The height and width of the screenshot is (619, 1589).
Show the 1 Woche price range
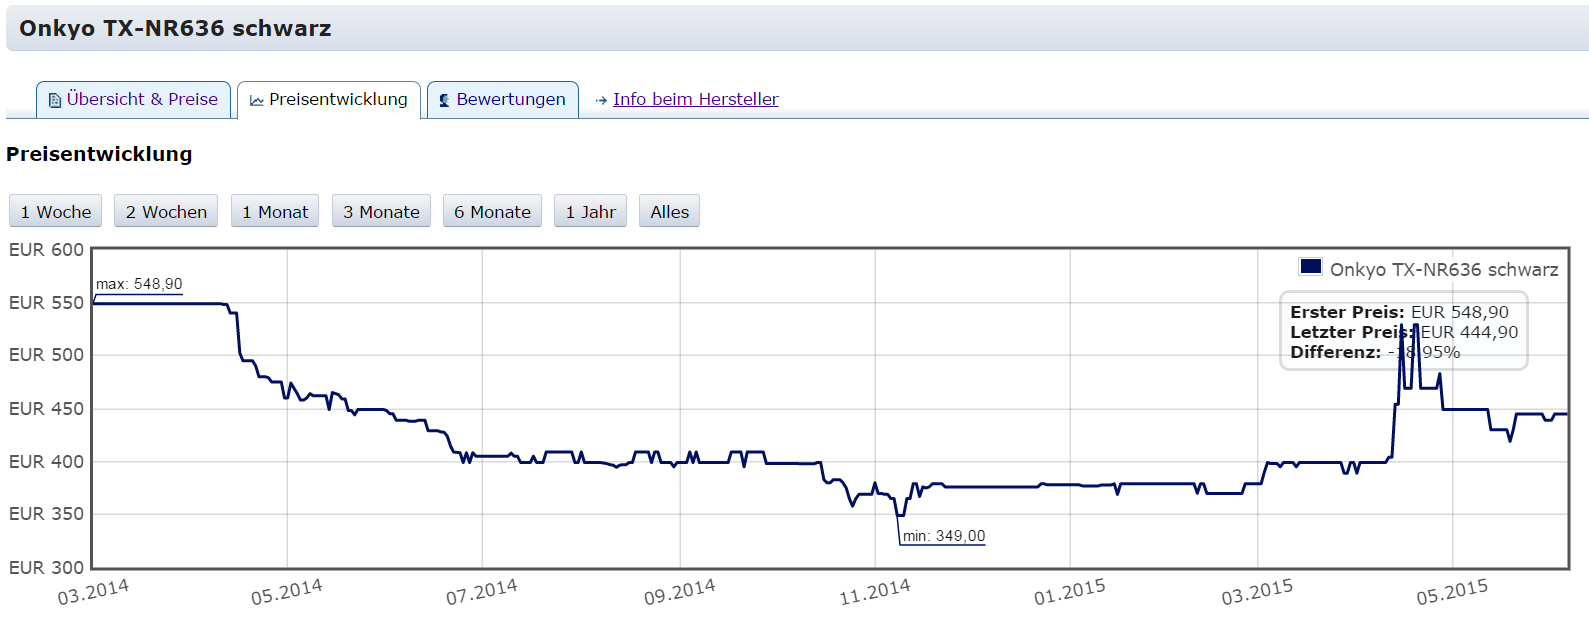click(x=56, y=211)
